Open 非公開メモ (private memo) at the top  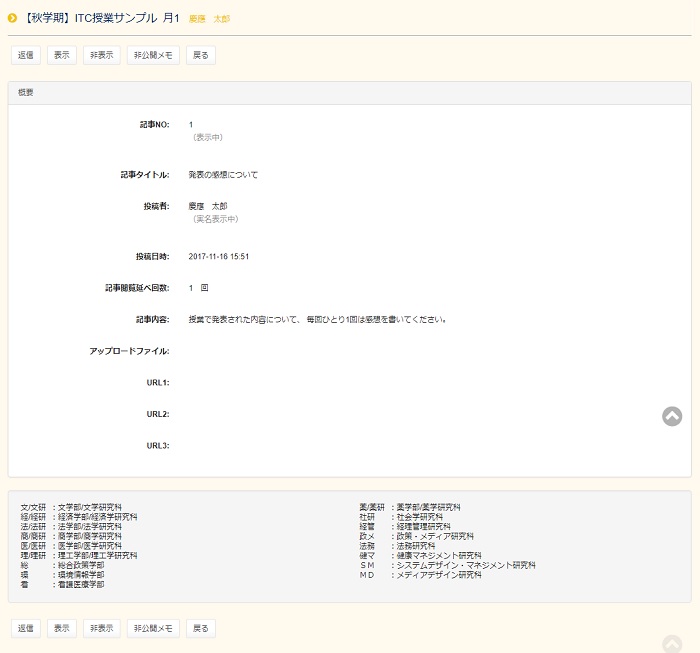click(x=154, y=55)
